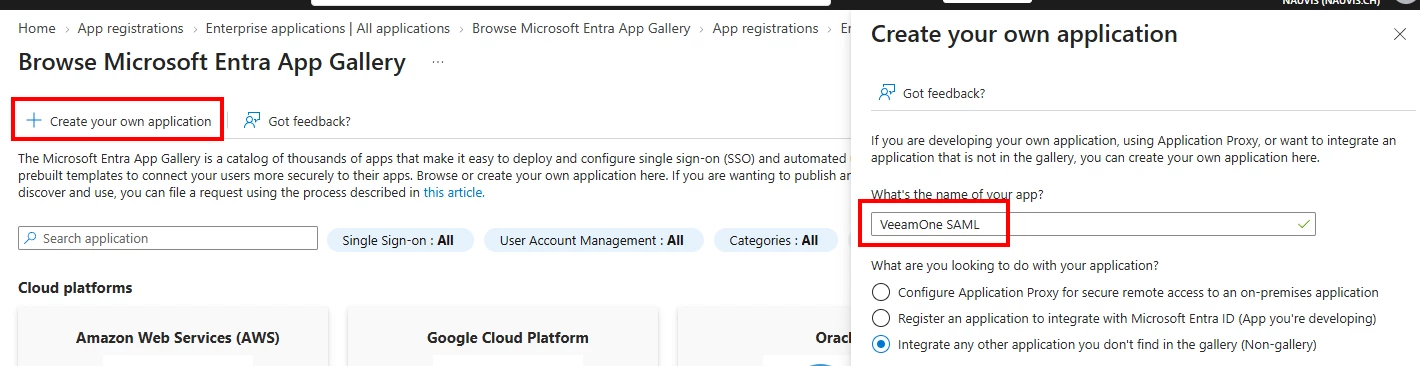Open the first App registrations breadcrumb

[x=130, y=29]
